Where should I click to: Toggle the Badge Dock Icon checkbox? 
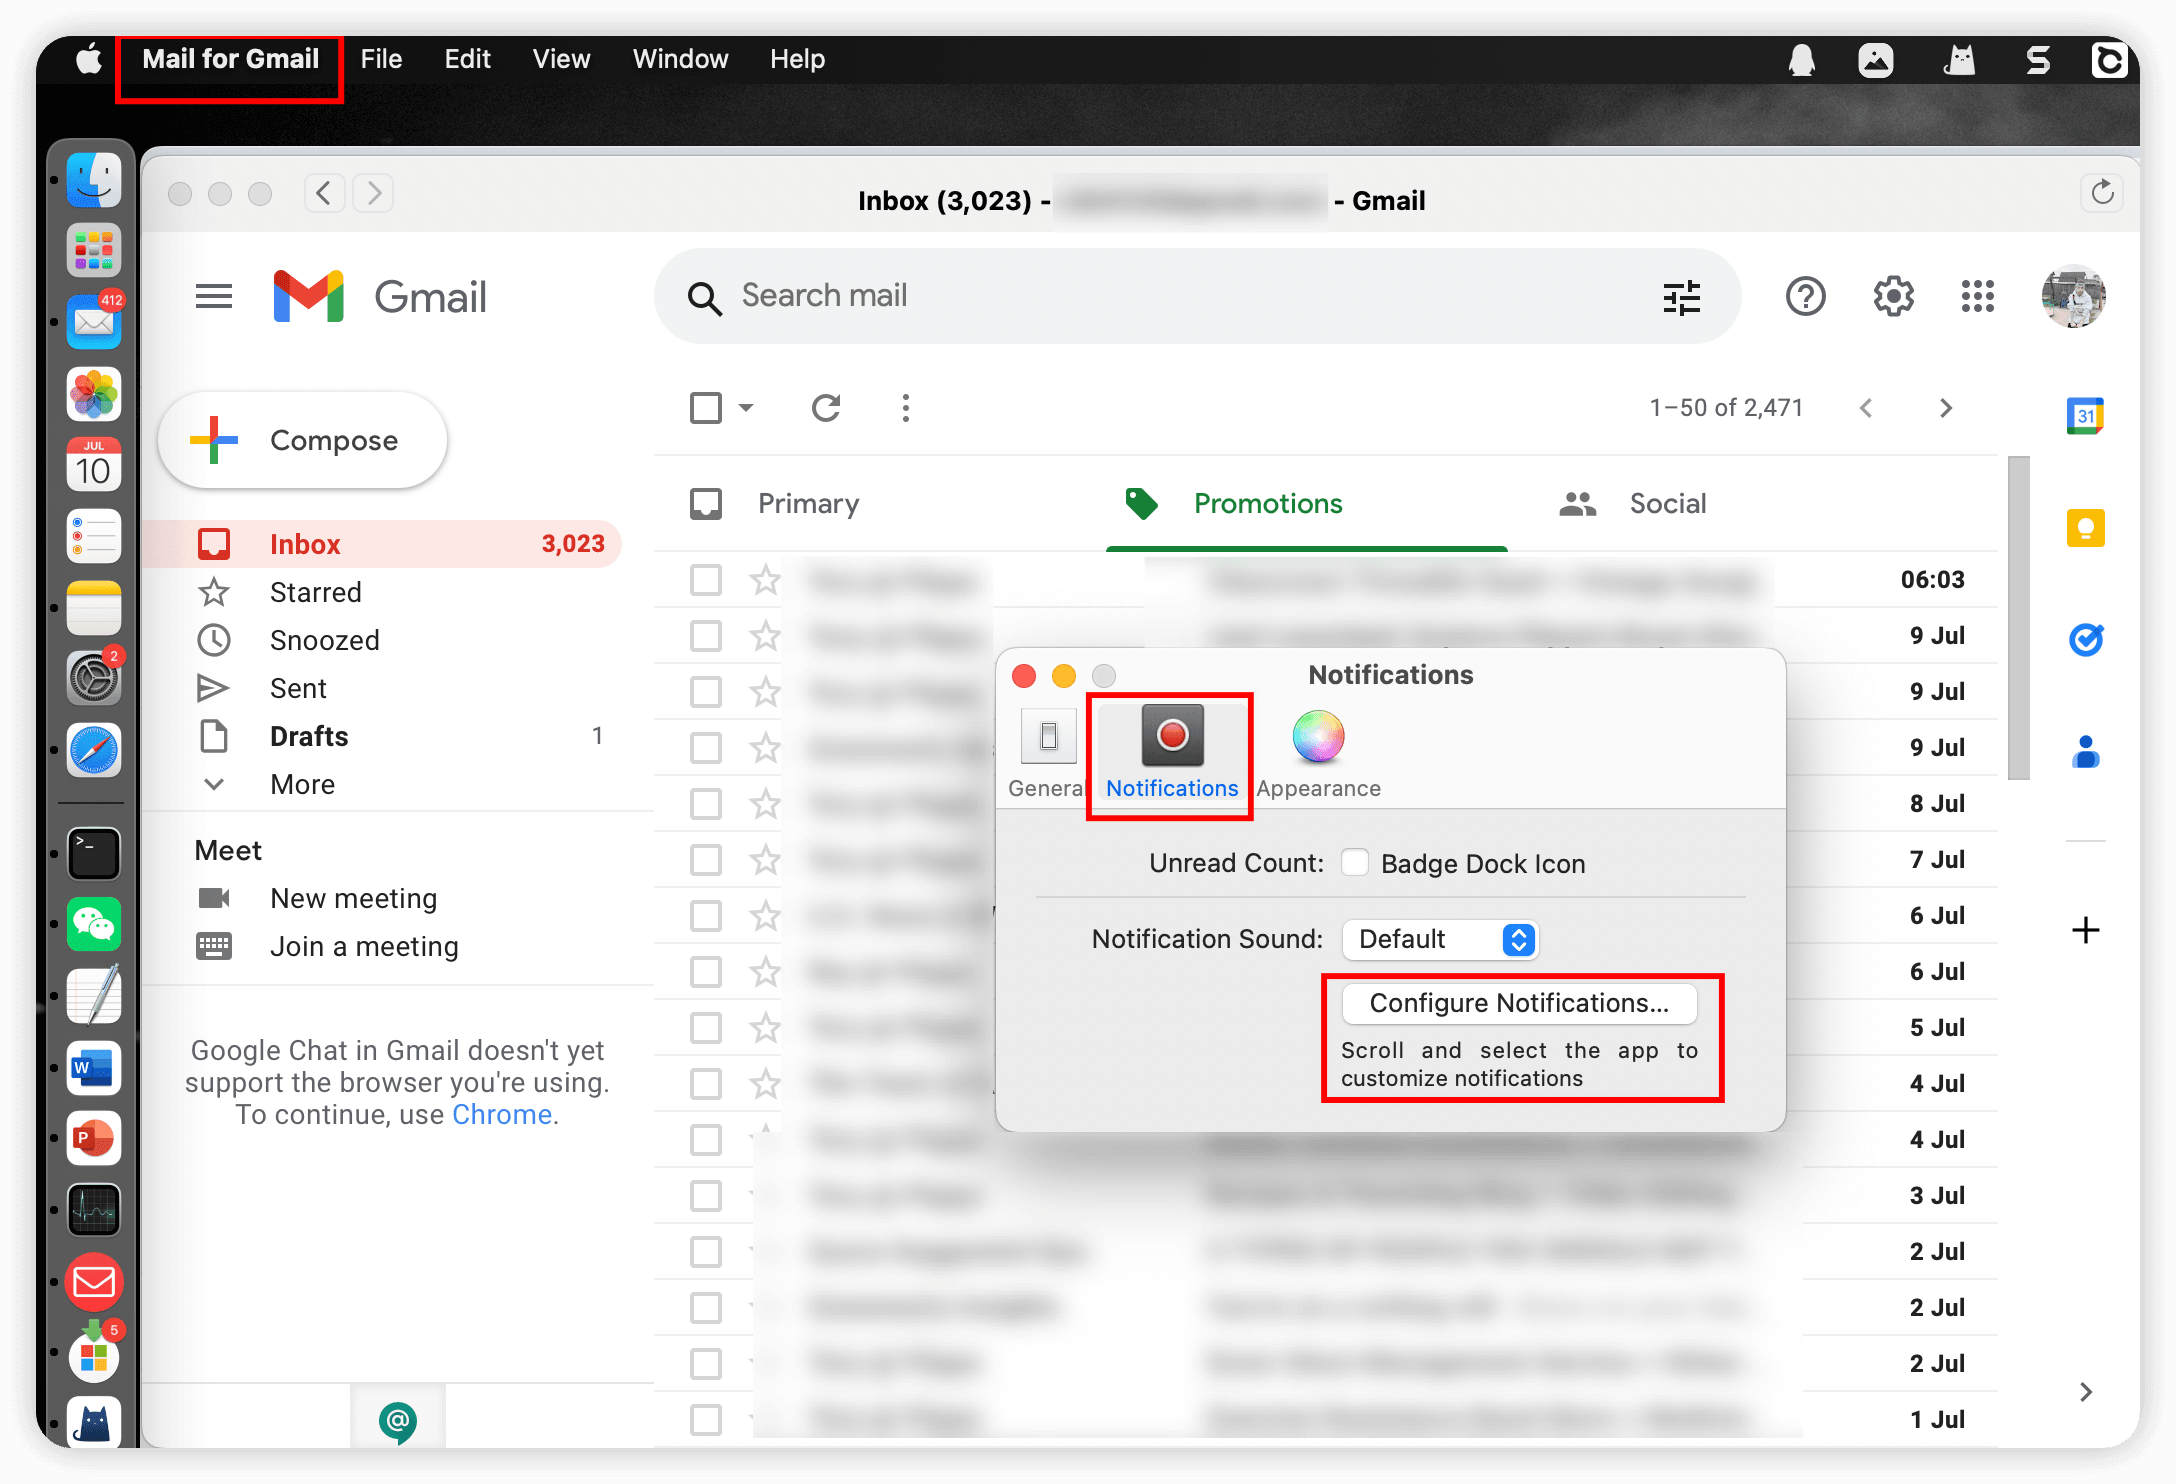pyautogui.click(x=1356, y=862)
